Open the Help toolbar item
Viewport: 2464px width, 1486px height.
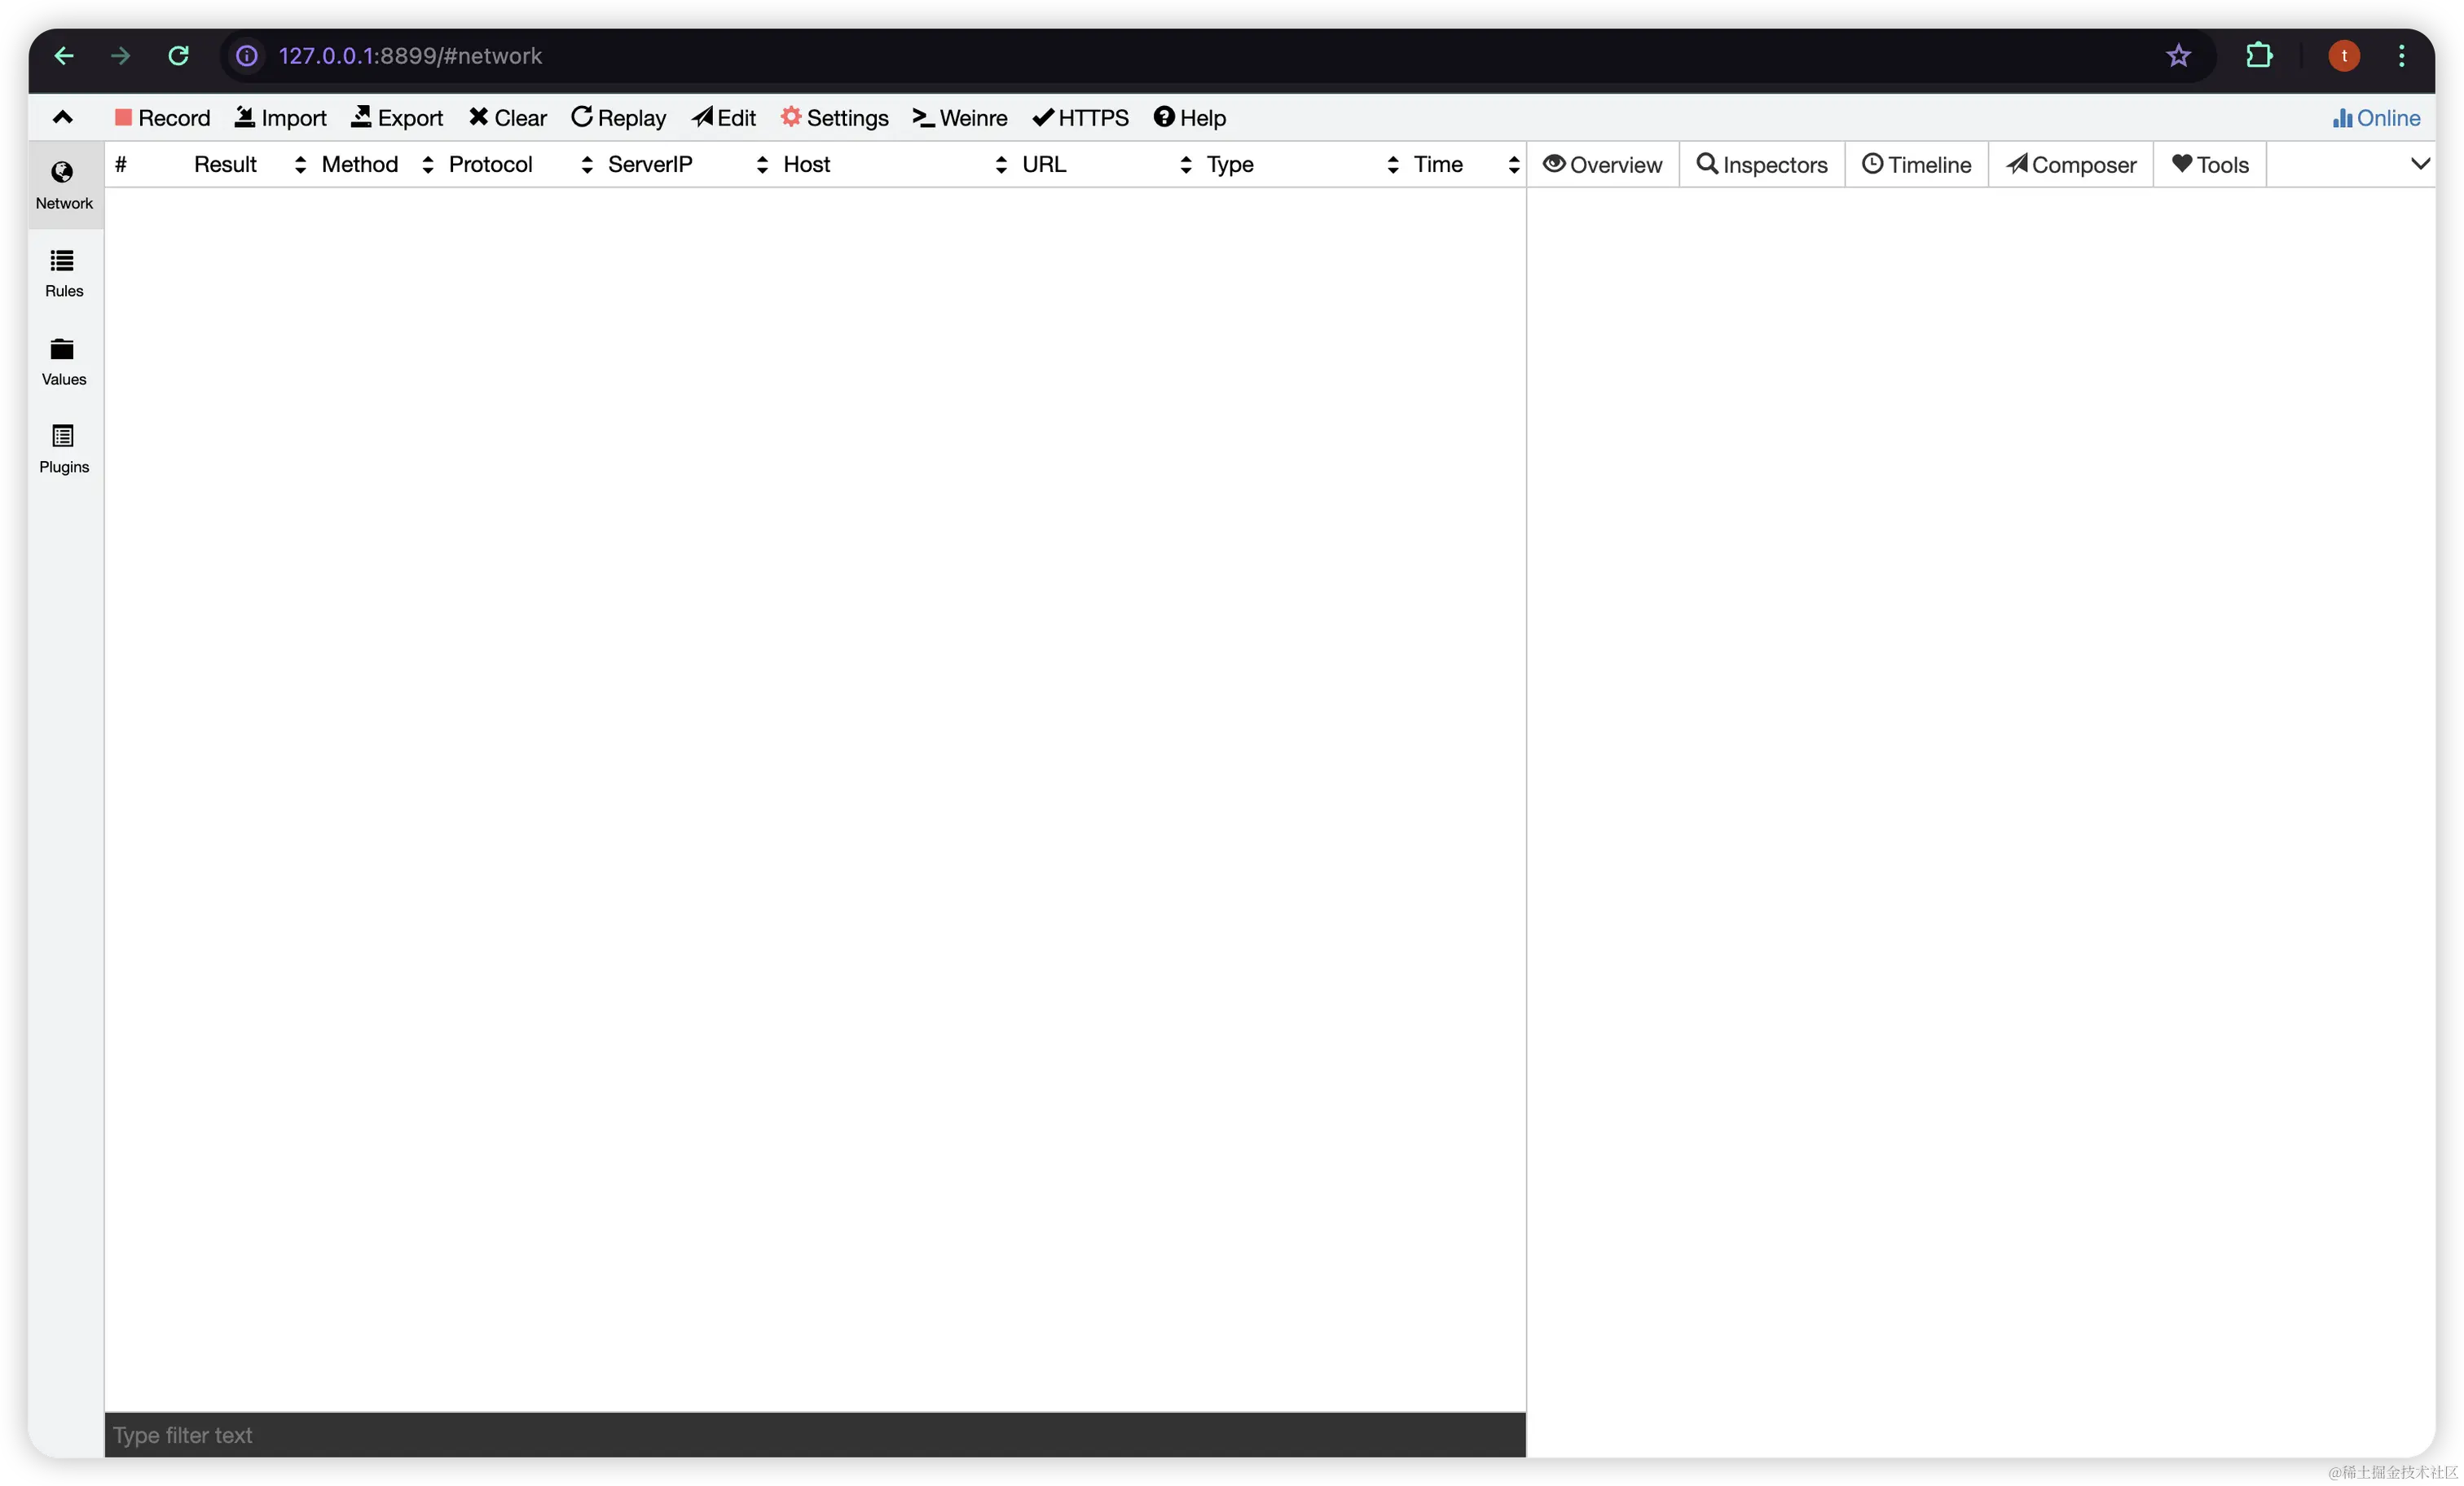click(1189, 118)
